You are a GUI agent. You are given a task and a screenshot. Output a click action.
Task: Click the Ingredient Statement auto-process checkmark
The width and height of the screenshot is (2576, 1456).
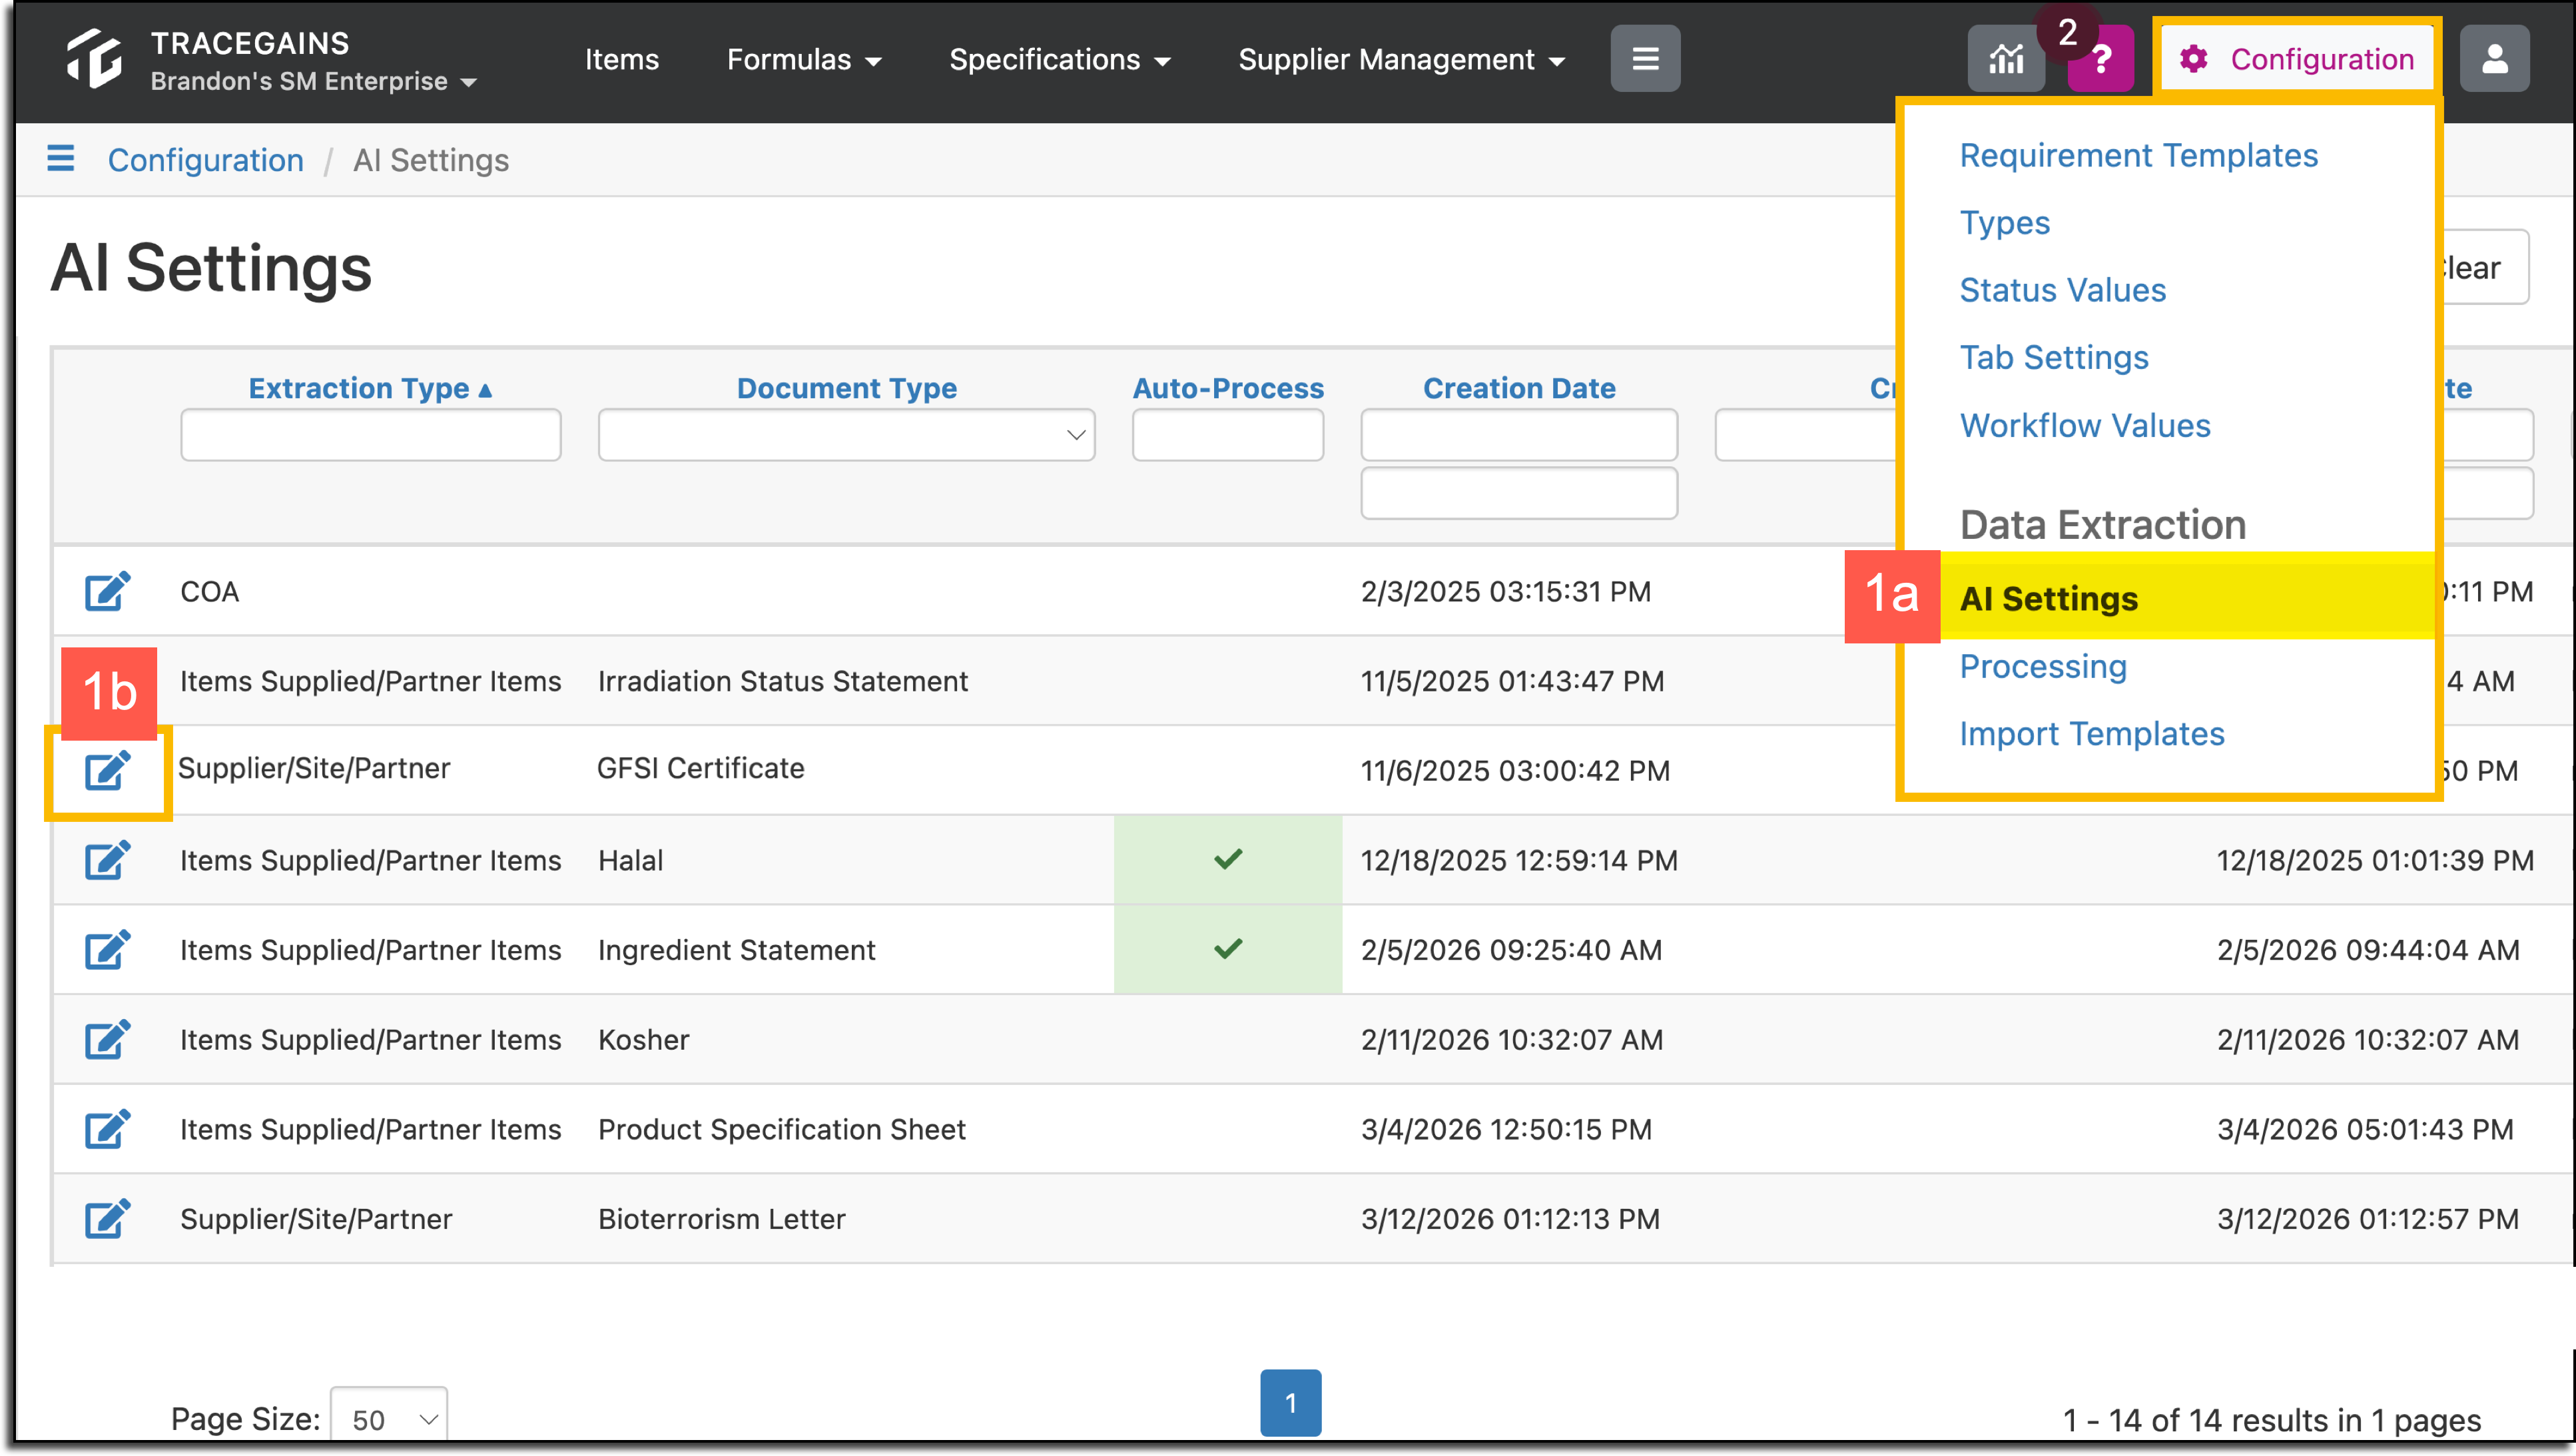1228,949
